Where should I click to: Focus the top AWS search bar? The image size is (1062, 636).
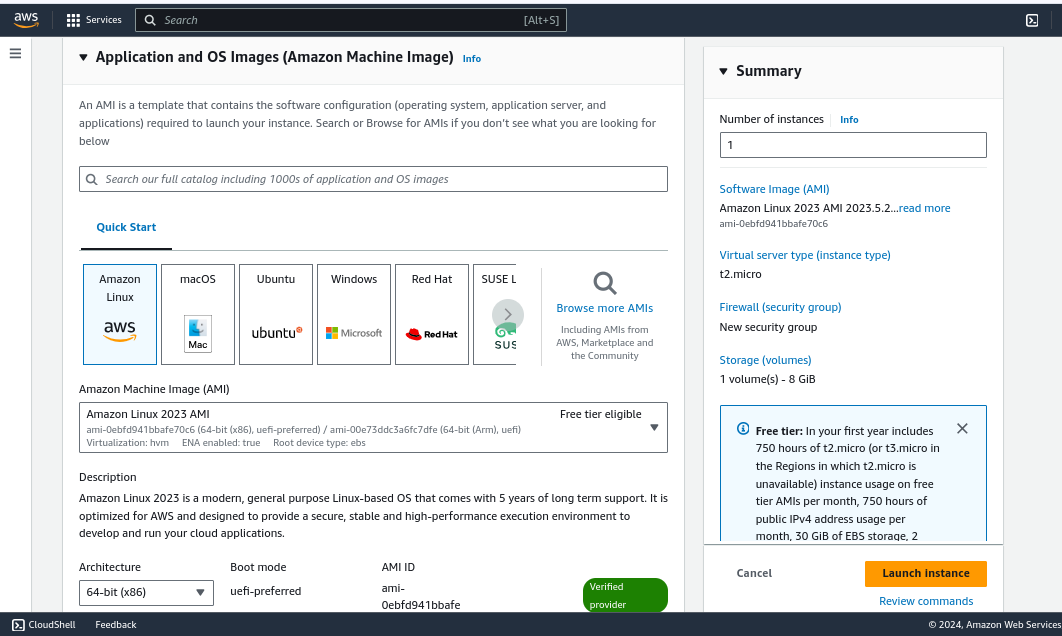tap(351, 20)
